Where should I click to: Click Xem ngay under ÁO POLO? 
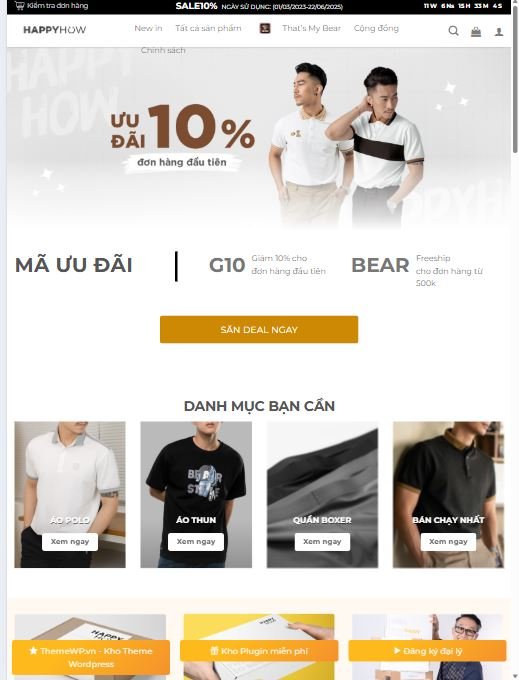[x=70, y=542]
